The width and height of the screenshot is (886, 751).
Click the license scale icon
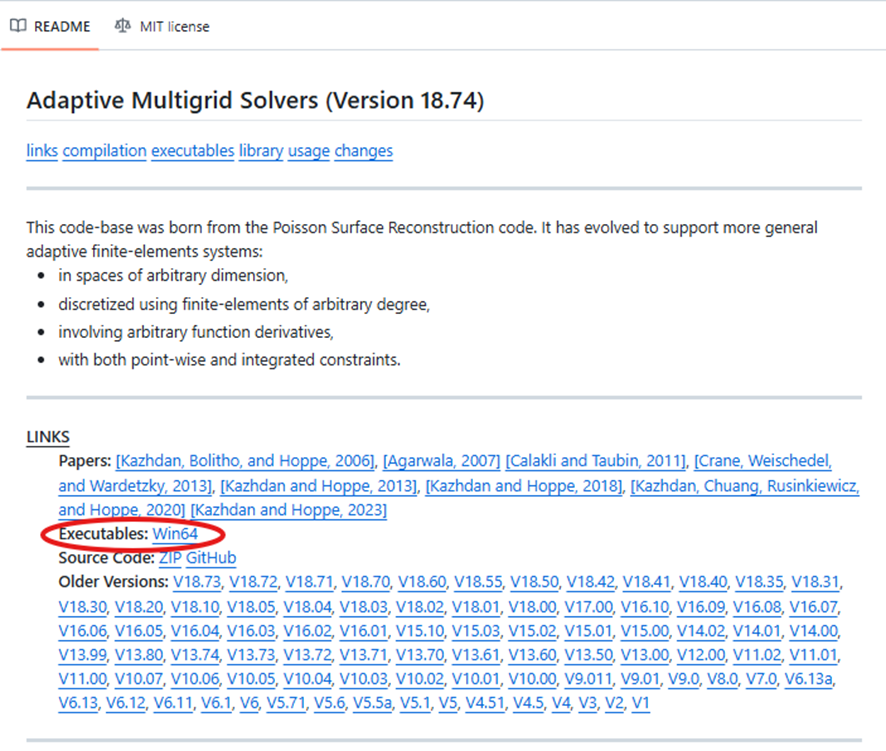tap(123, 26)
